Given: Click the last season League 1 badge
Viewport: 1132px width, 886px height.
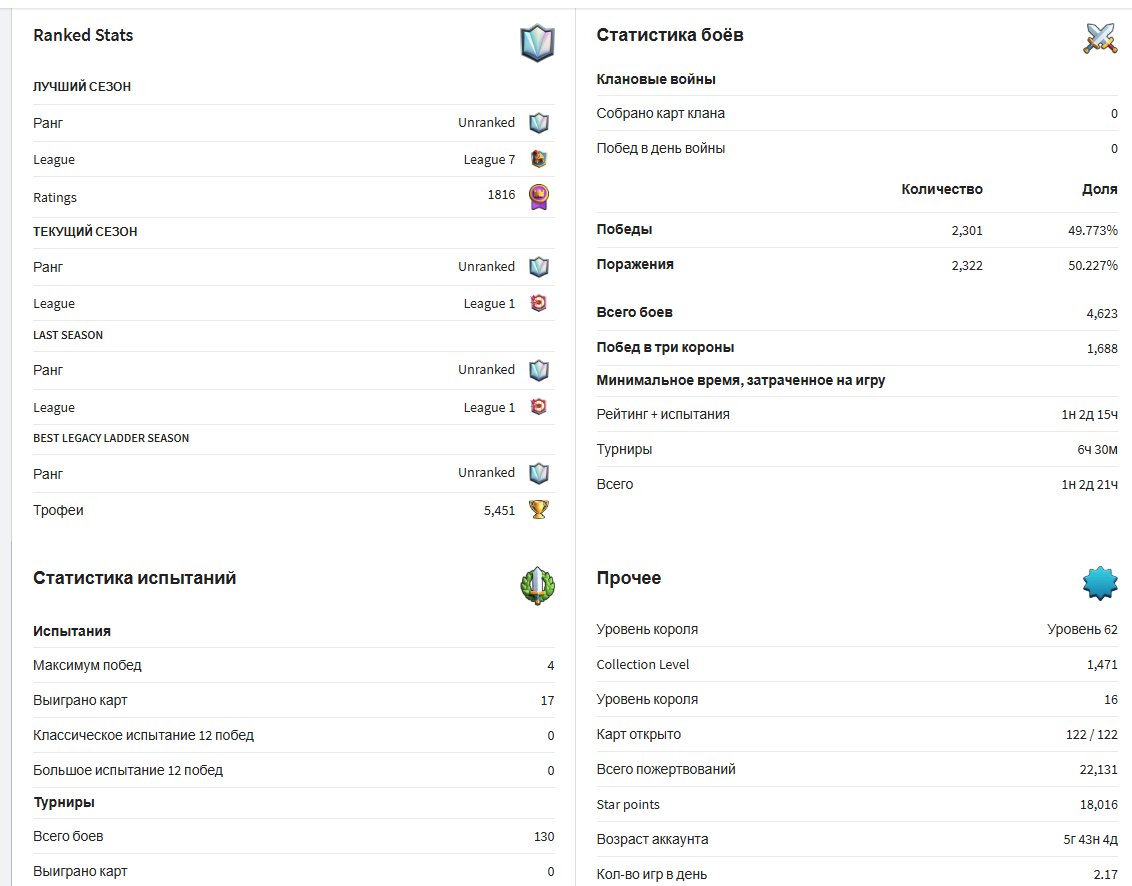Looking at the screenshot, I should [539, 407].
